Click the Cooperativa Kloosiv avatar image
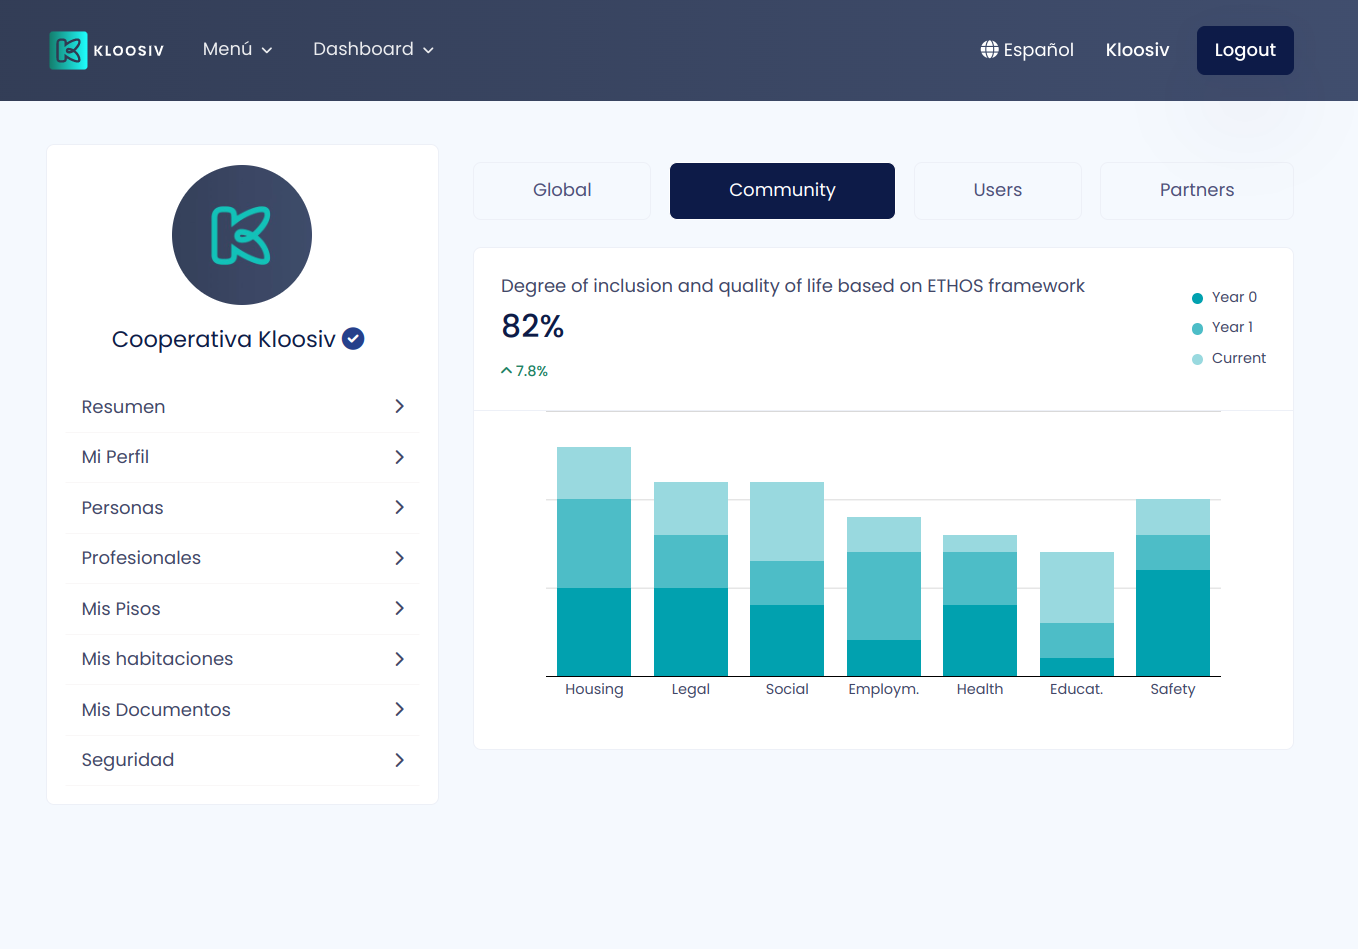Screen dimensions: 1358x949 click(242, 235)
